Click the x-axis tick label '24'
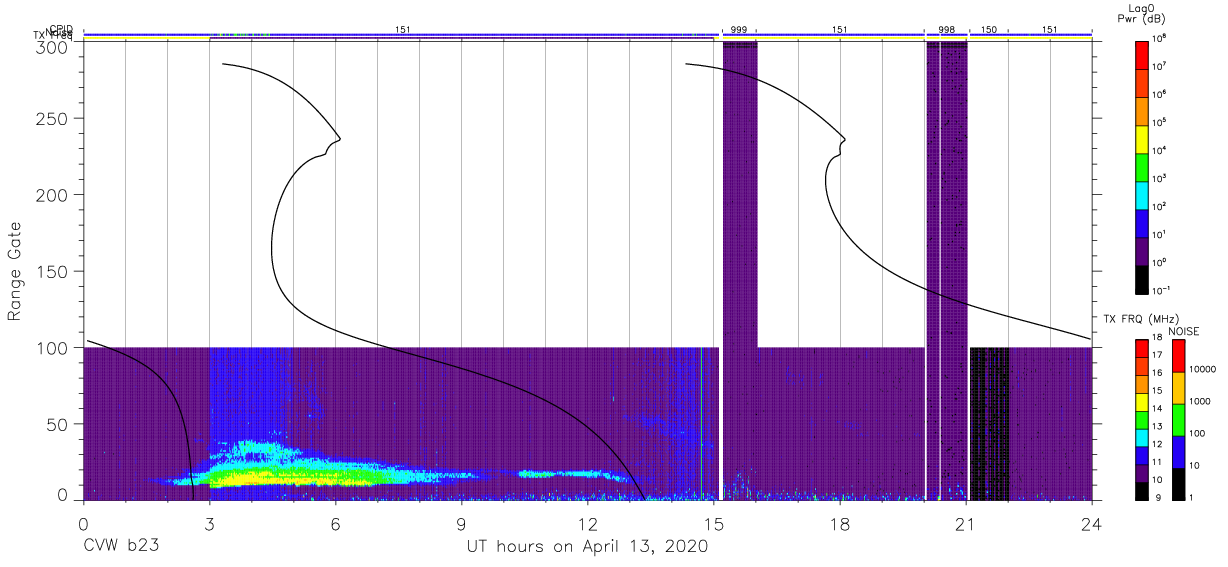1228x567 pixels. click(1092, 522)
